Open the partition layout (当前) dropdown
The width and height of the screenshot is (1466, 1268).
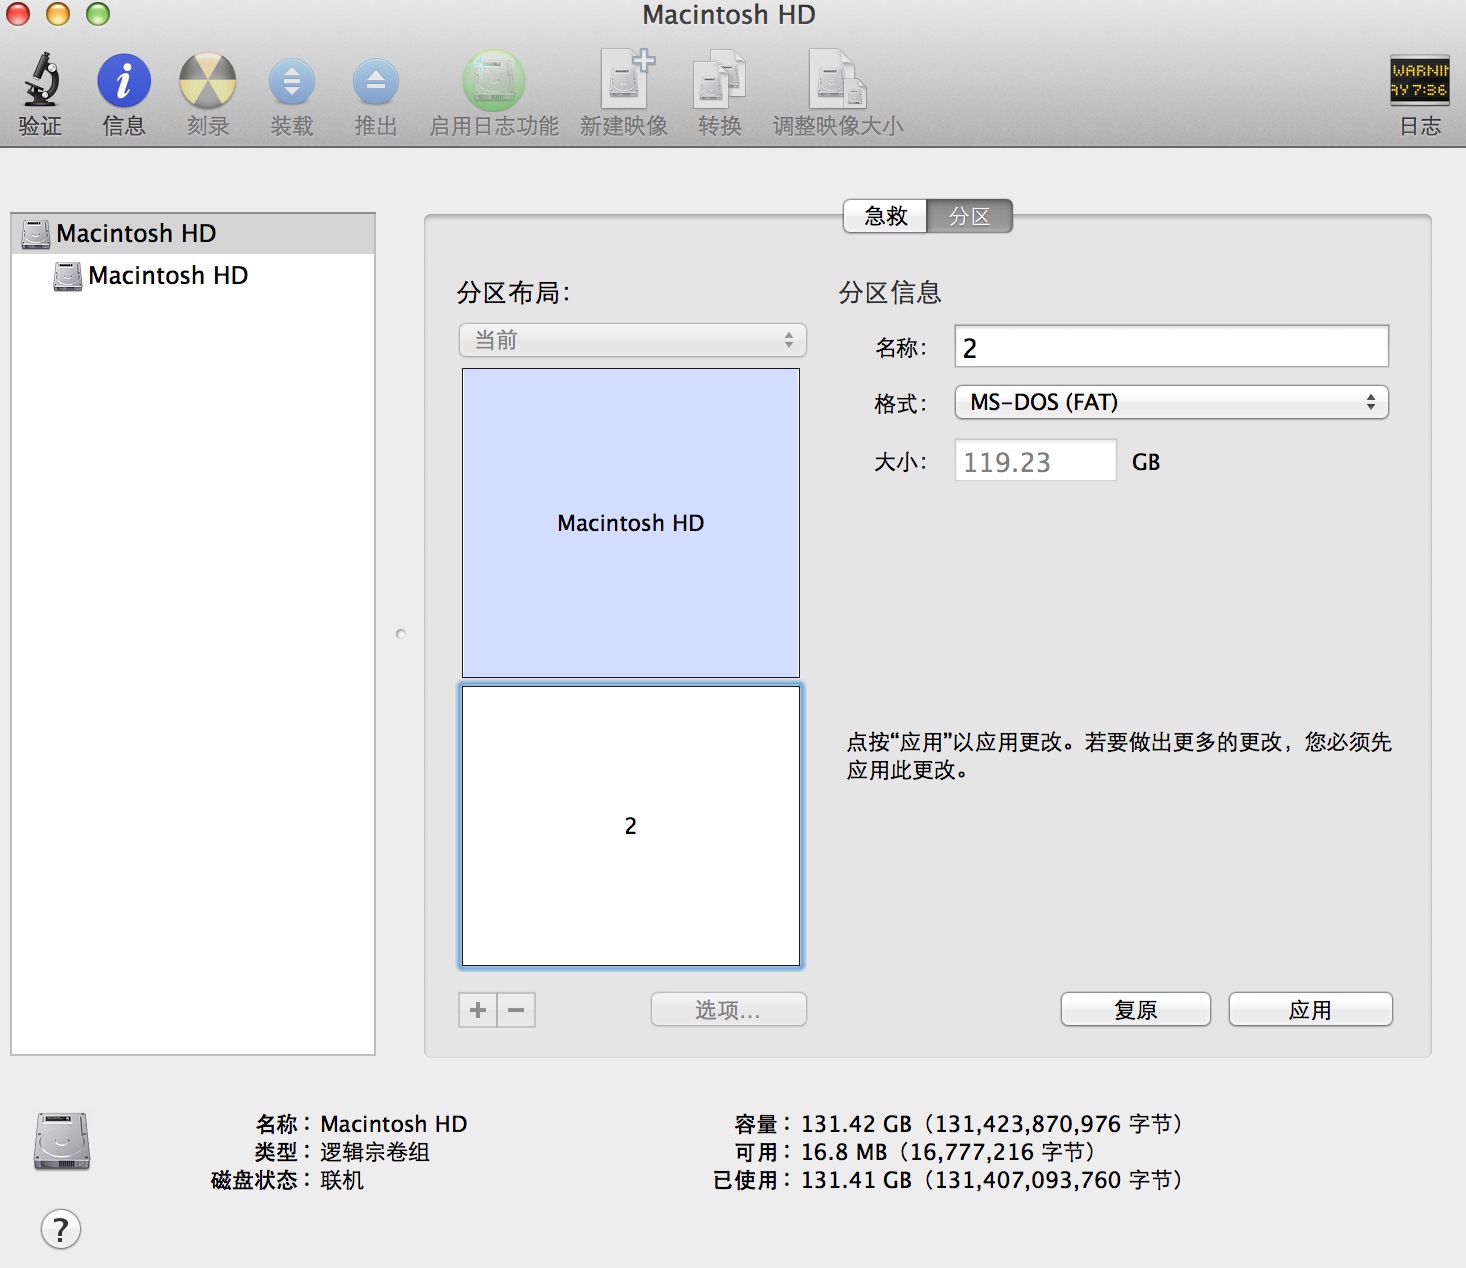pos(632,340)
